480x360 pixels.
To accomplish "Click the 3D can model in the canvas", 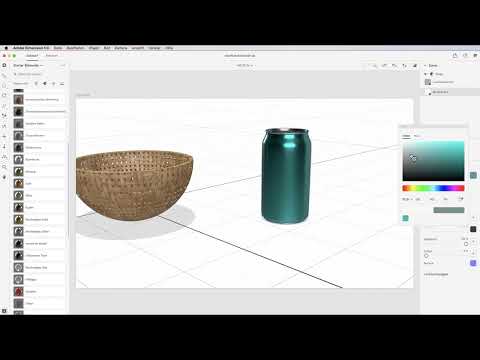I will (286, 176).
